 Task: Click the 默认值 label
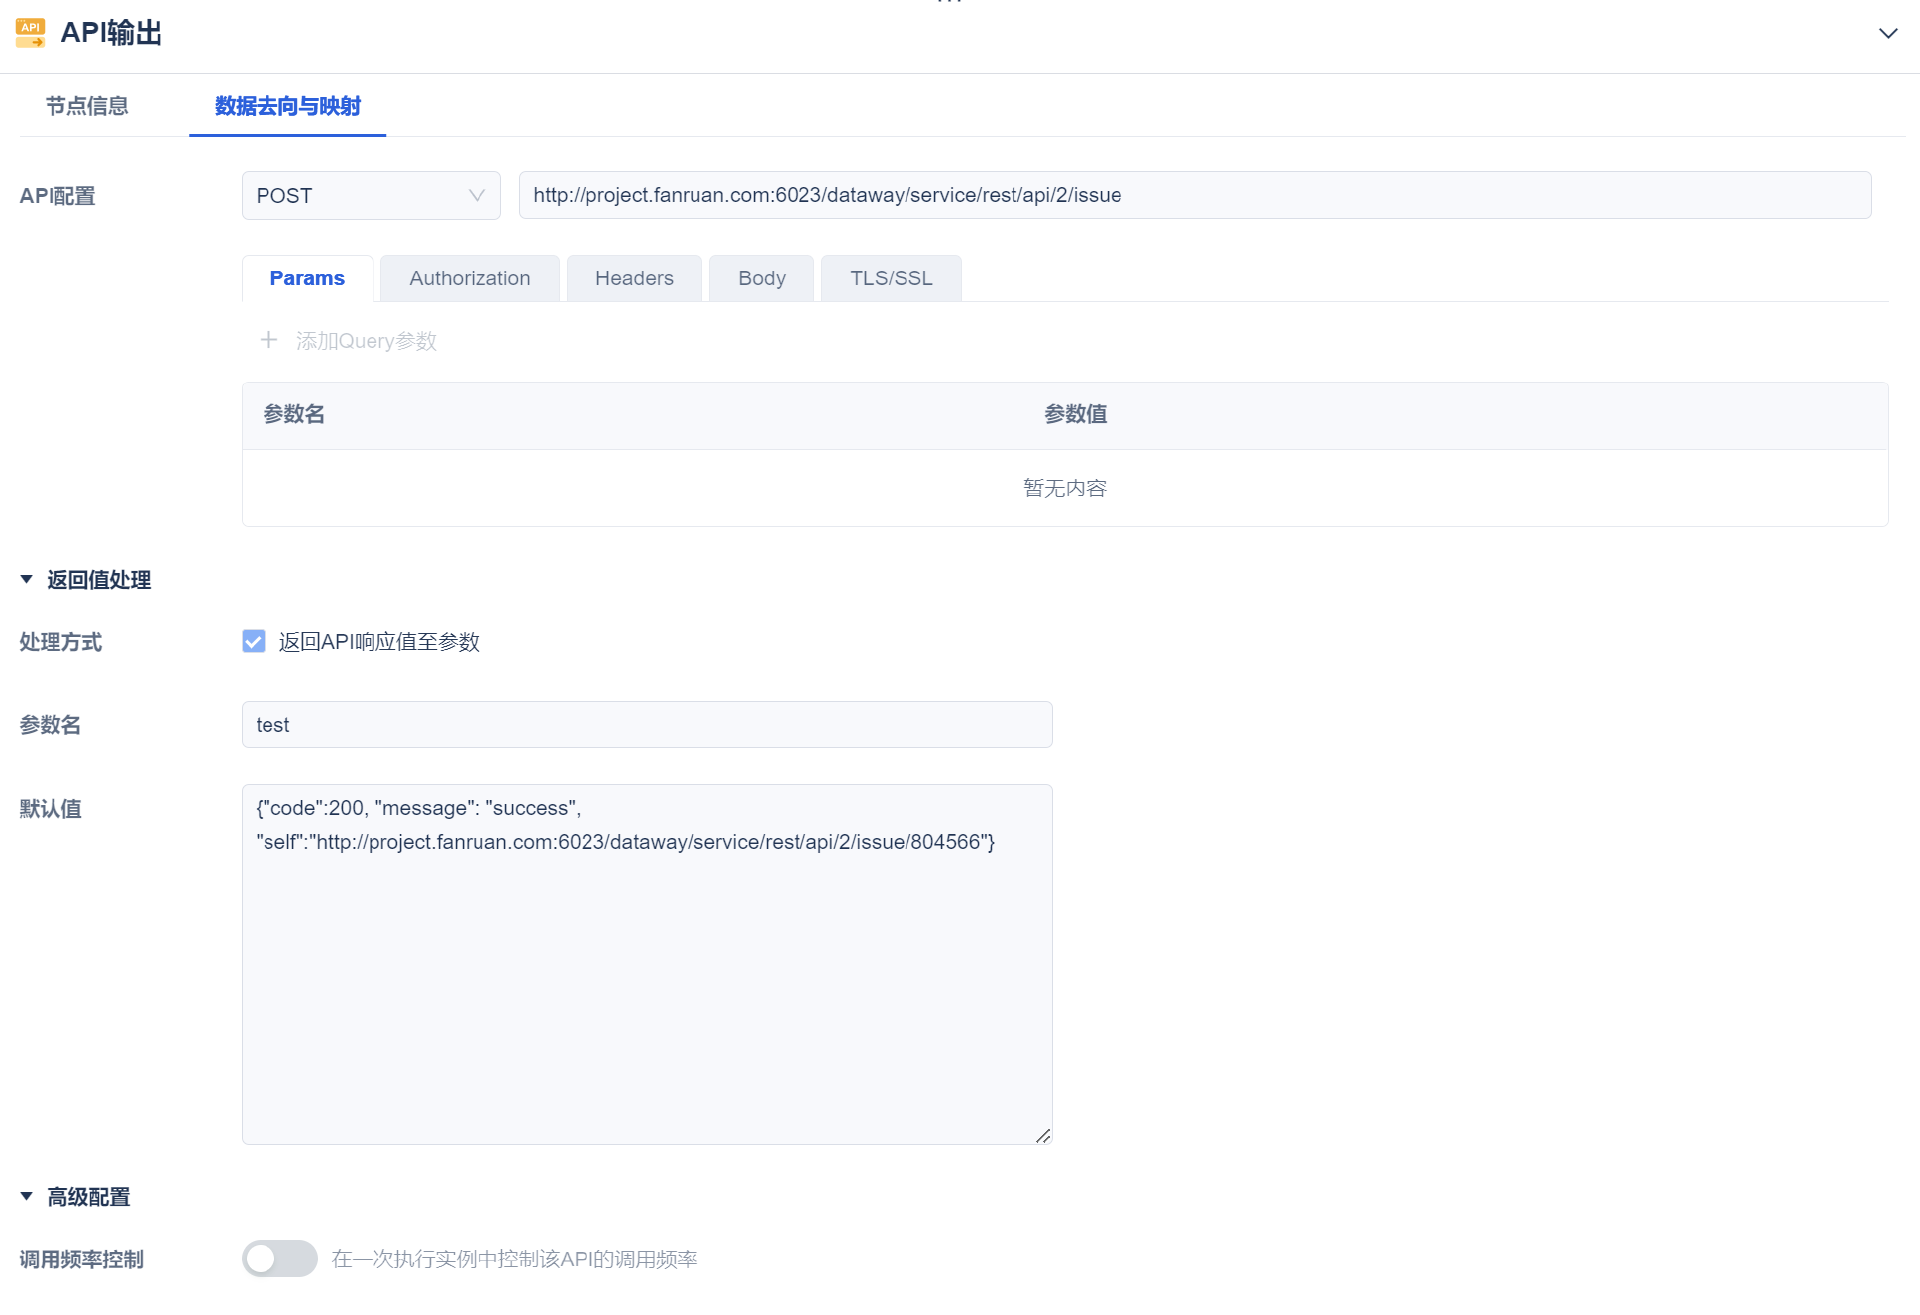coord(51,809)
